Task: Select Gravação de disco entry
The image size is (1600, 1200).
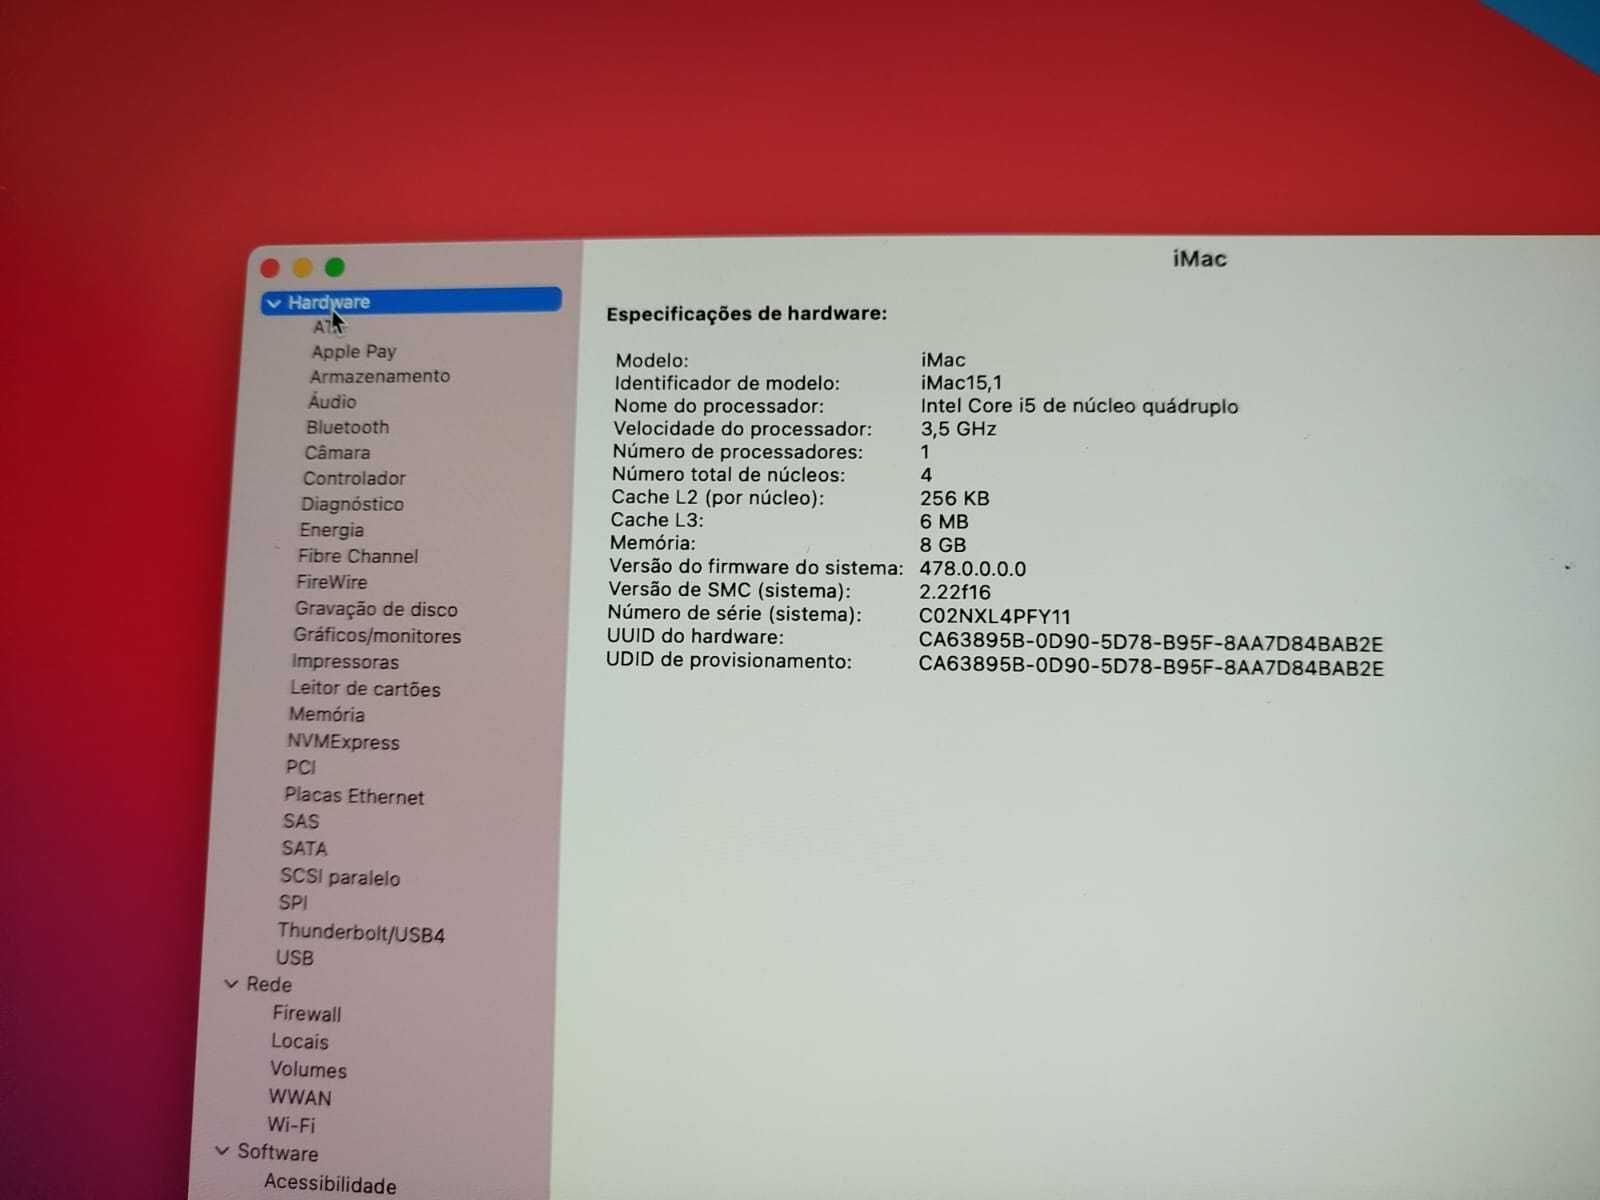Action: click(375, 609)
